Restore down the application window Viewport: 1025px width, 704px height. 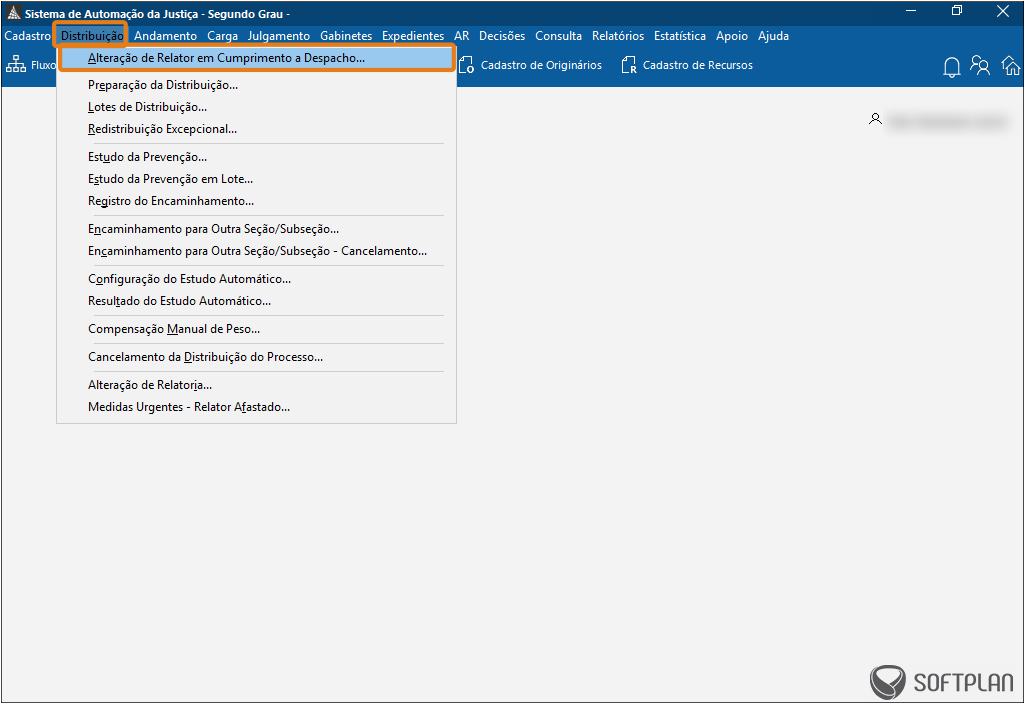point(957,11)
